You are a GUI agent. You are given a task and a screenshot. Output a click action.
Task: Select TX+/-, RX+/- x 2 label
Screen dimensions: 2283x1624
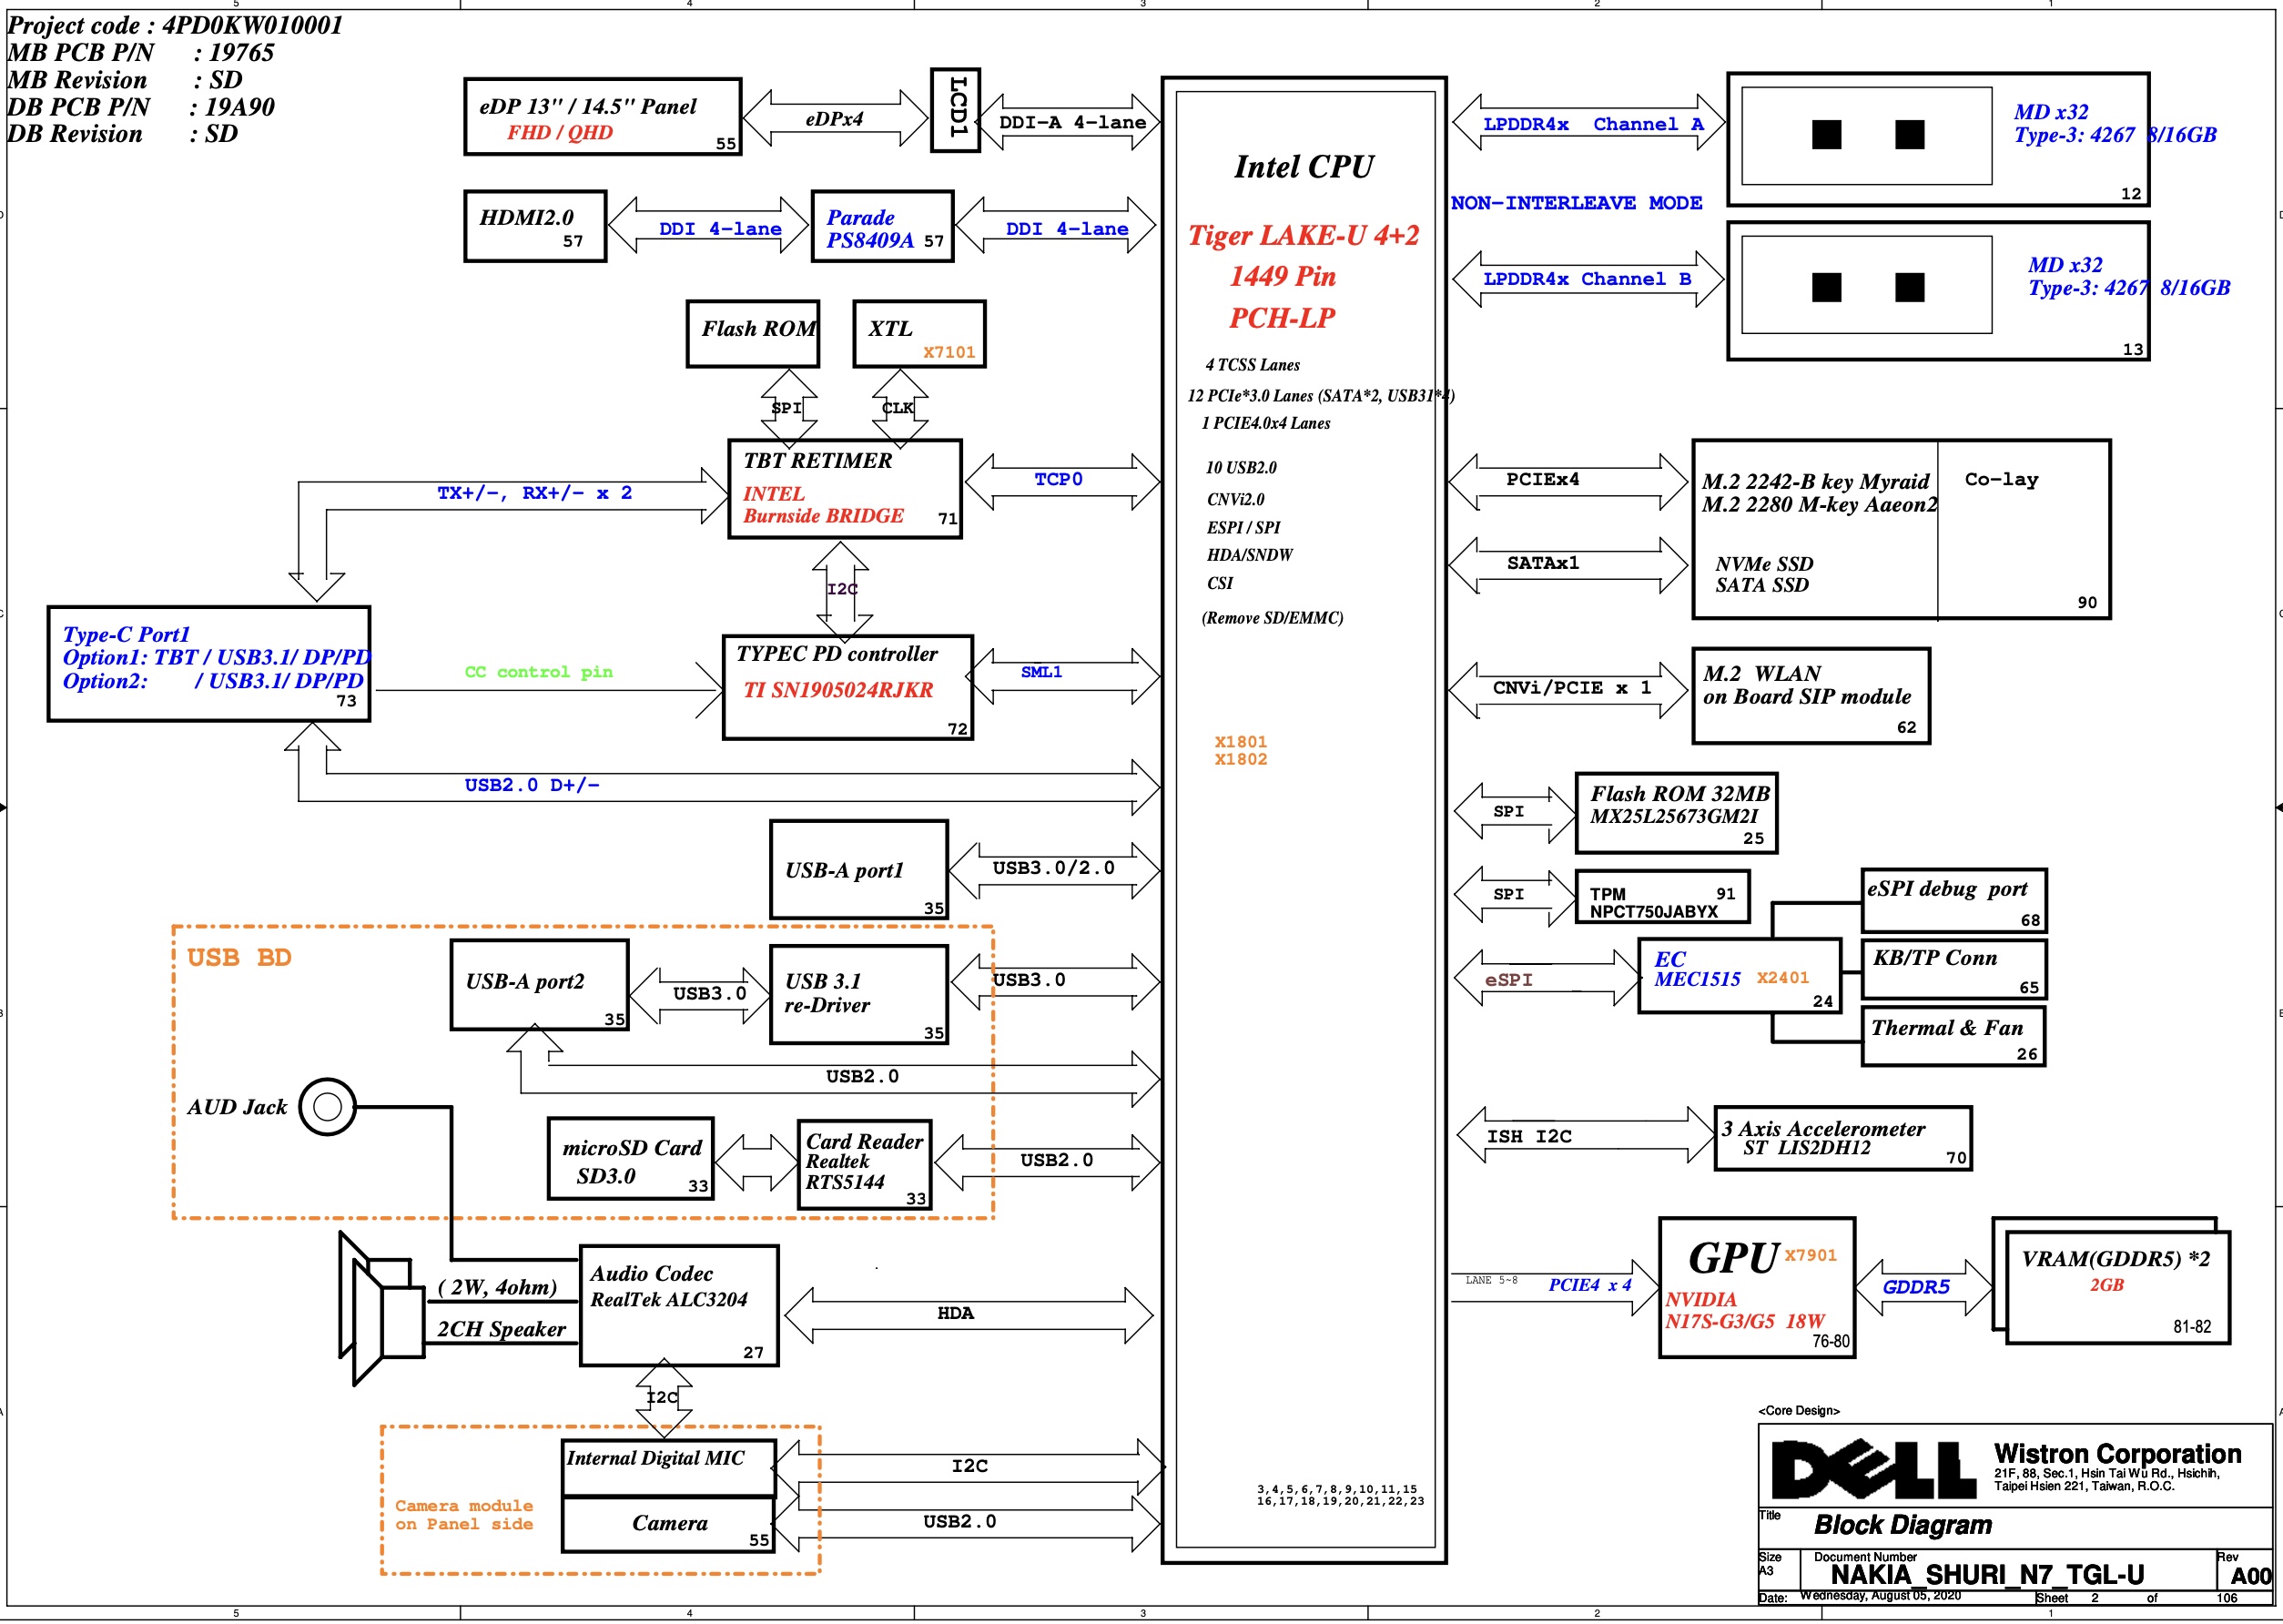[535, 493]
